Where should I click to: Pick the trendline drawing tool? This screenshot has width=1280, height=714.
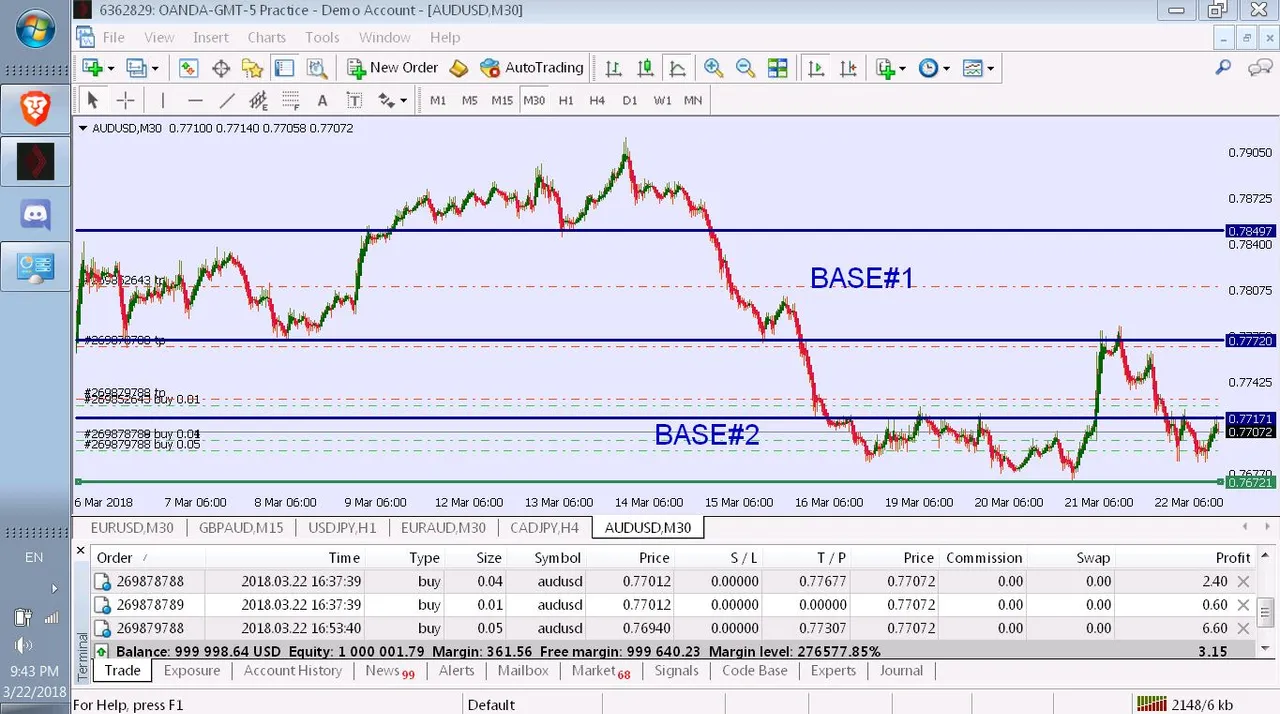(227, 100)
